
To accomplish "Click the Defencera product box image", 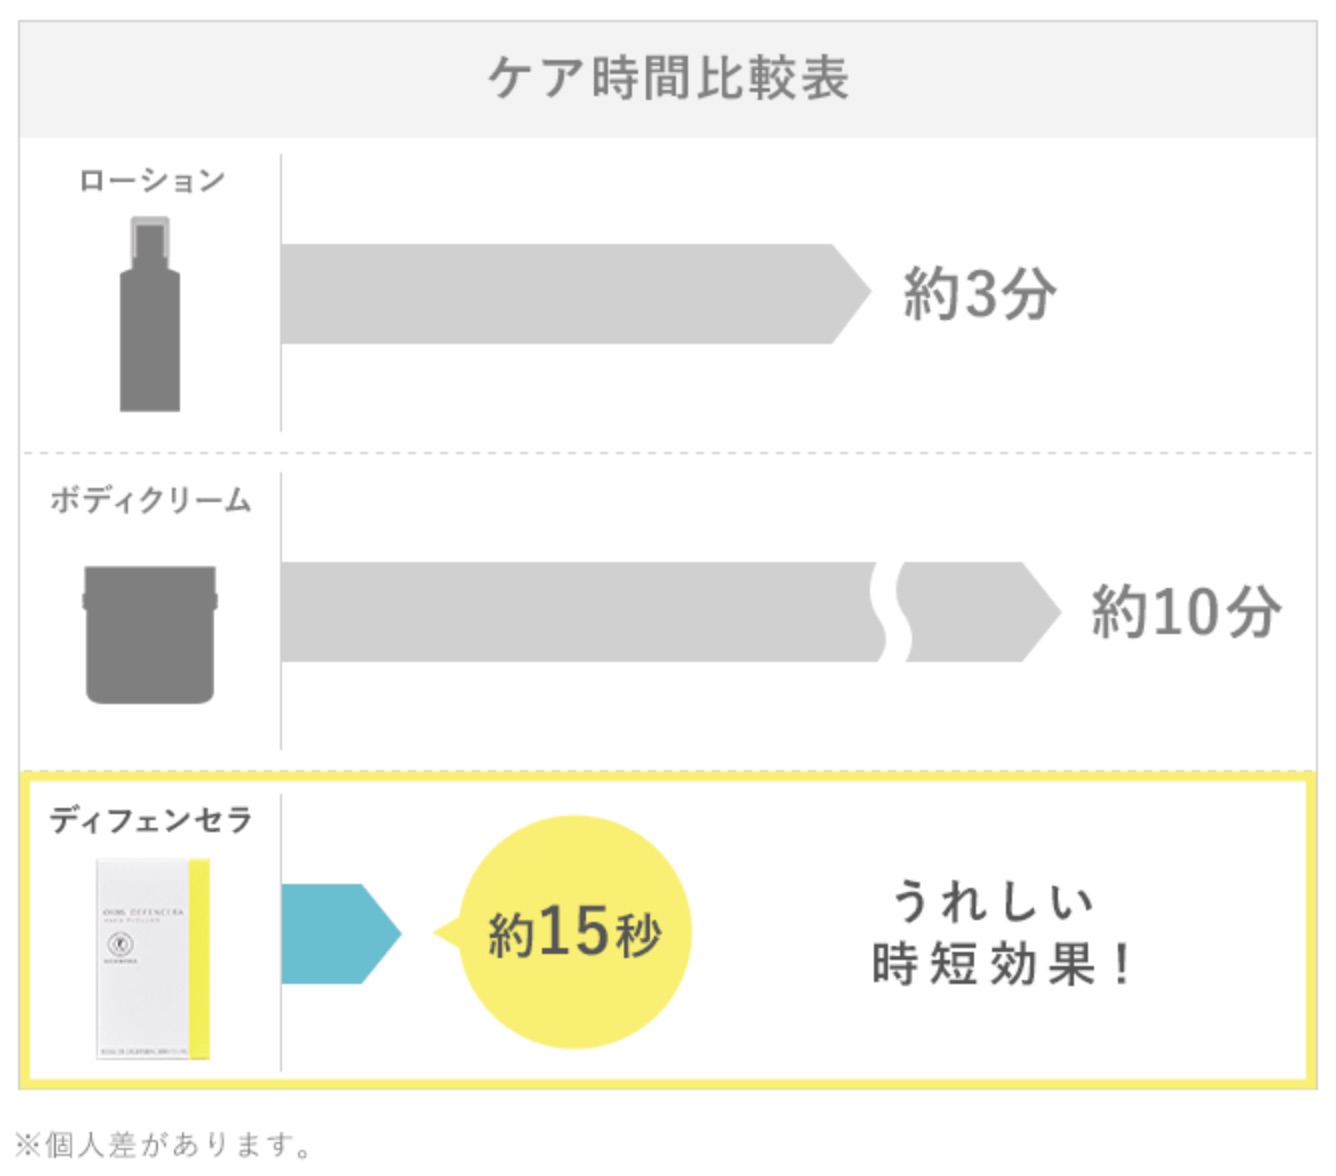I will (153, 958).
